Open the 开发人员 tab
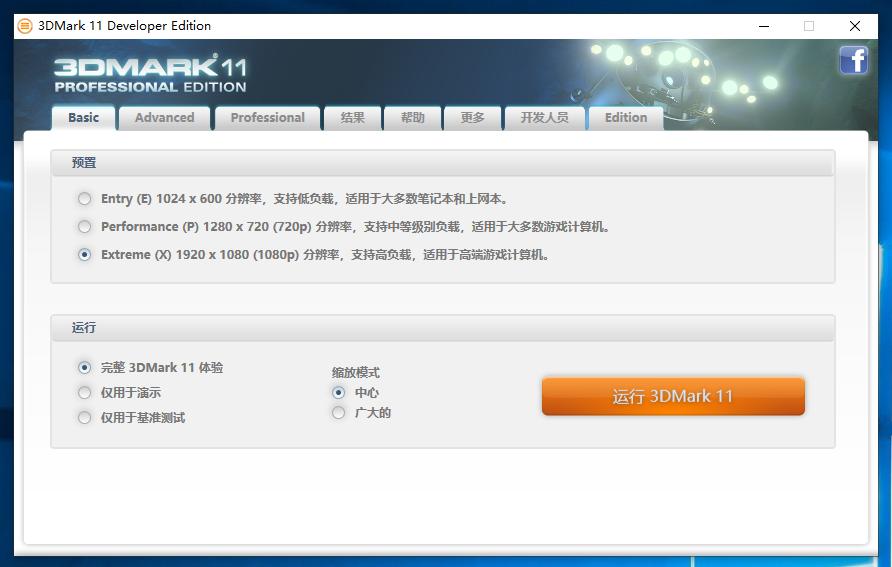Screen dimensions: 892x567 point(544,118)
